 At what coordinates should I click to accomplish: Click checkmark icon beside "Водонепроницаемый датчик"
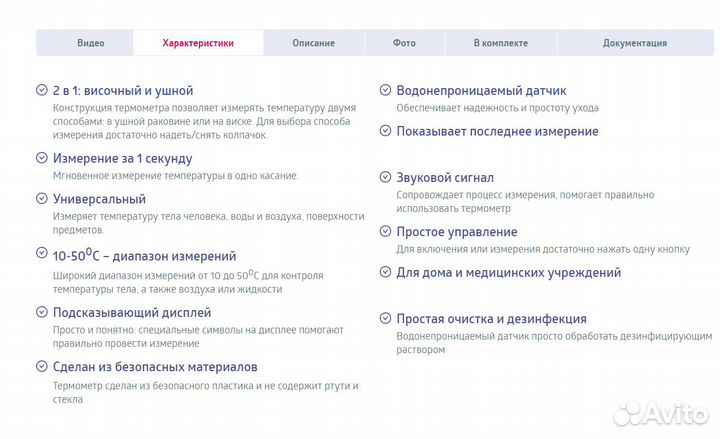pos(385,90)
